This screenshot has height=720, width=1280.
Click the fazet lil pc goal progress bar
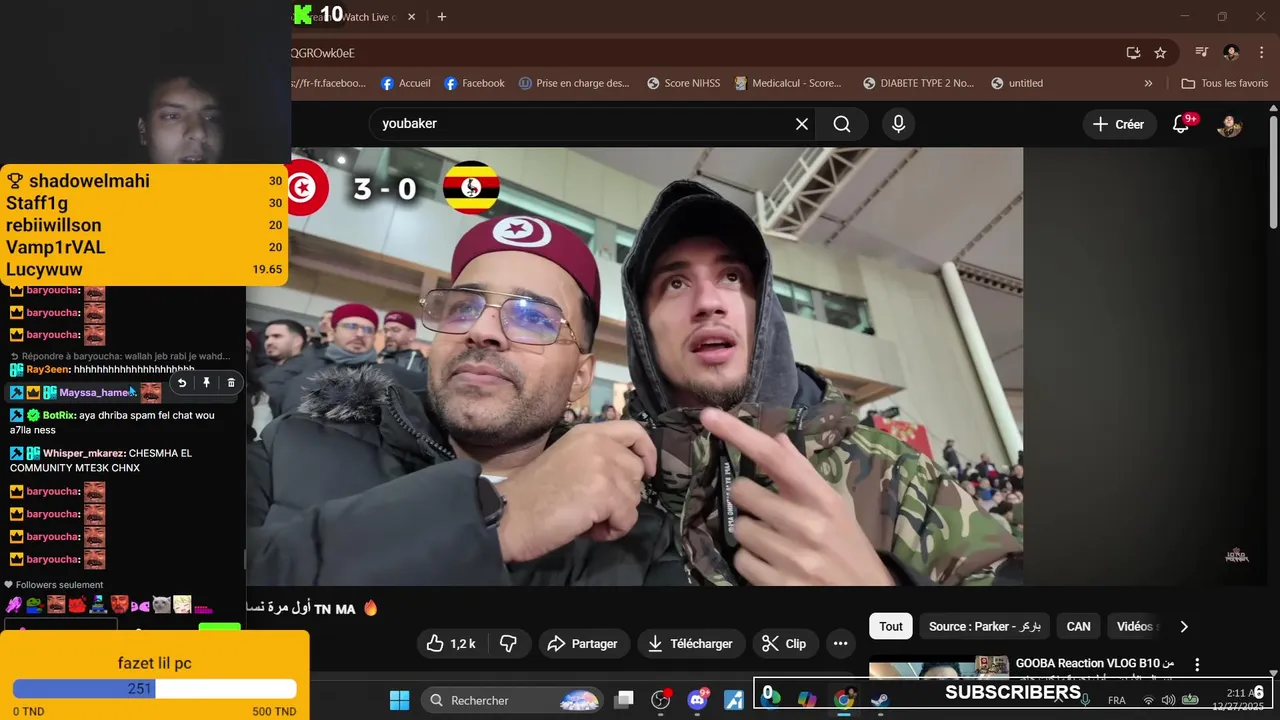coord(154,689)
